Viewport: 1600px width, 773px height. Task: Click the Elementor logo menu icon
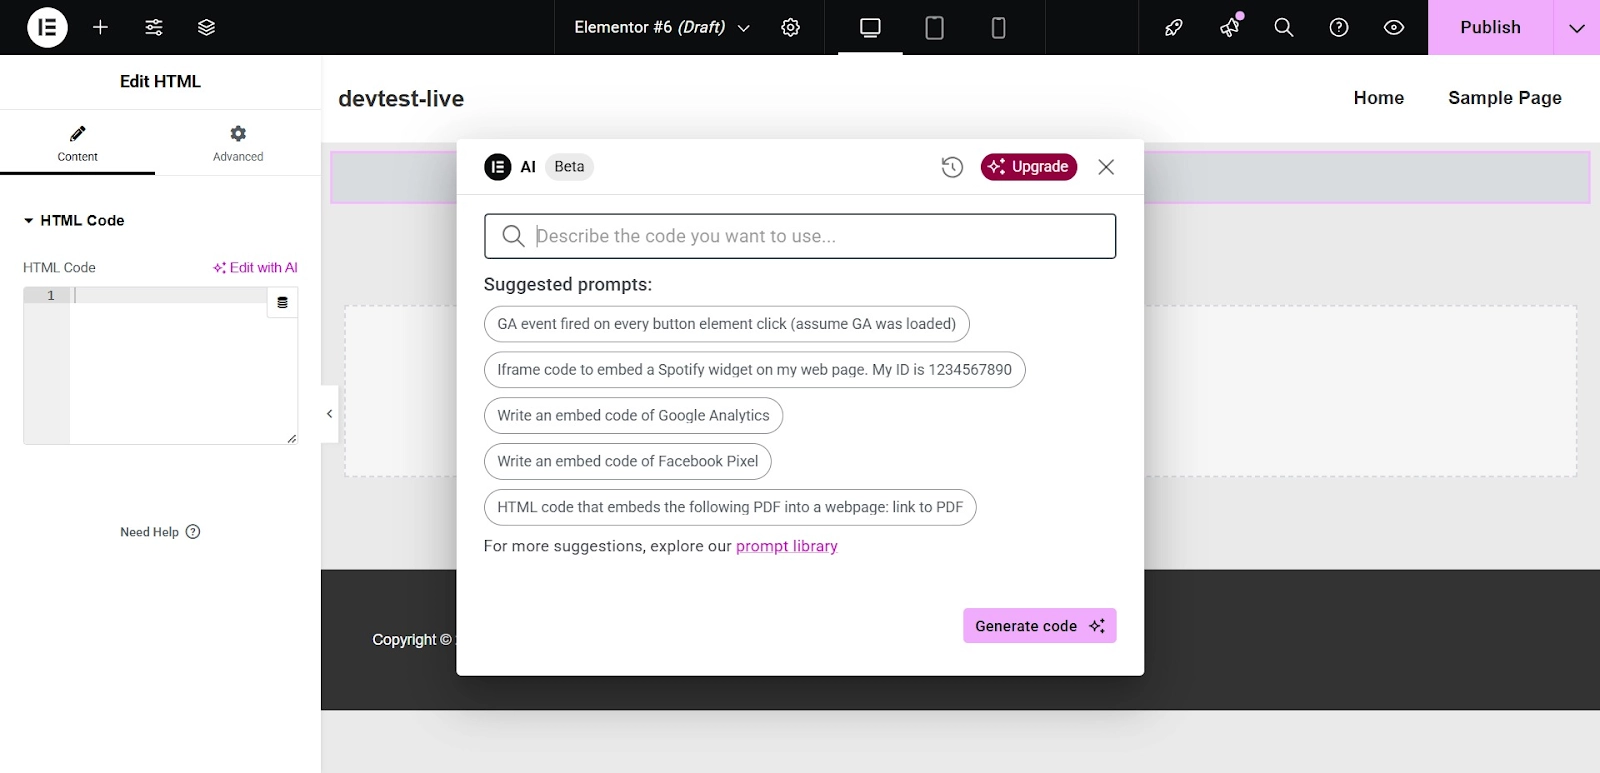click(x=47, y=27)
